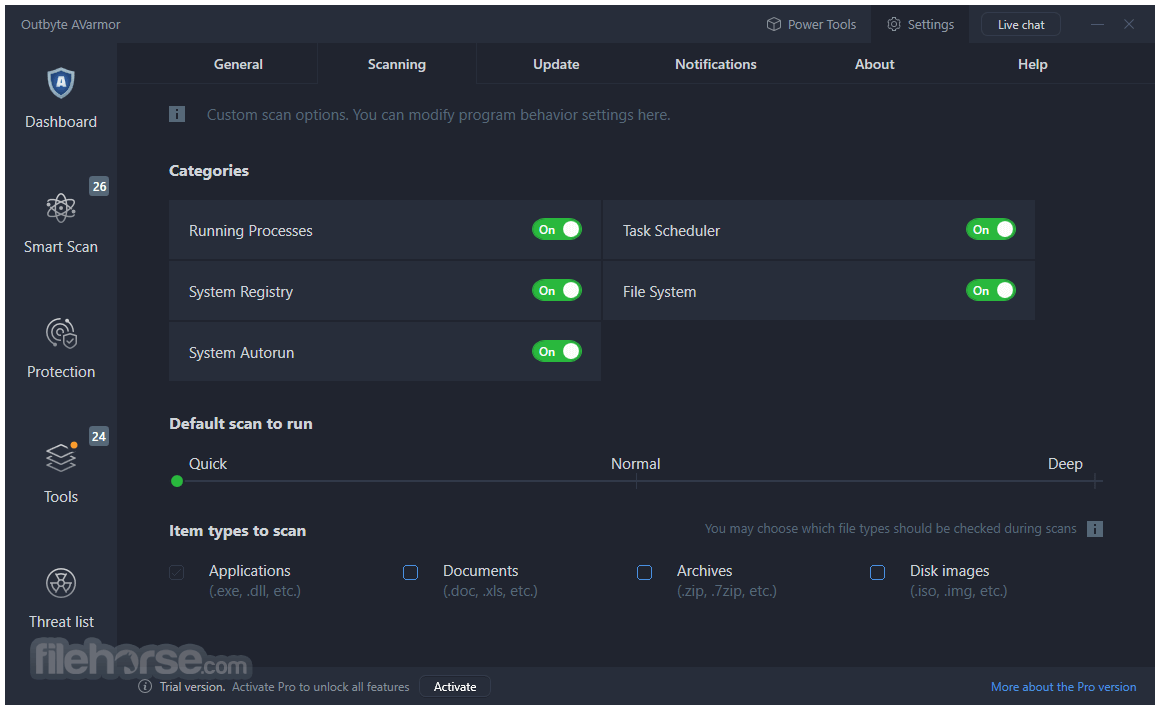Open the Dashboard shield icon

coord(61,83)
